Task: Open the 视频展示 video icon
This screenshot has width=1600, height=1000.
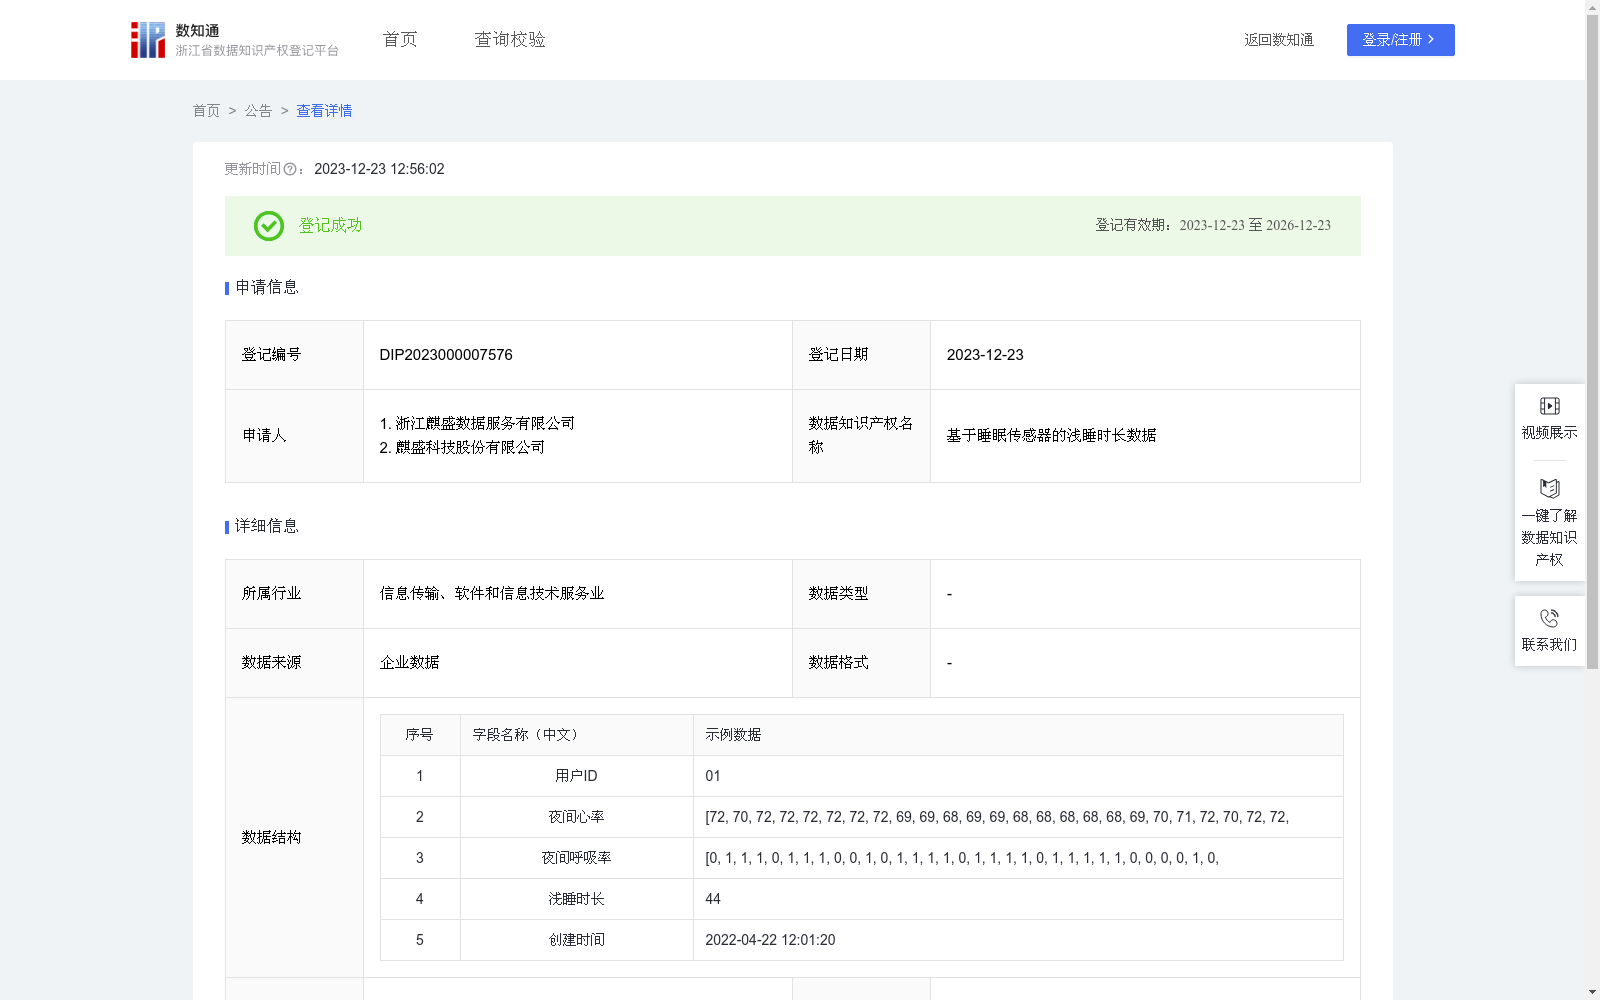Action: point(1549,406)
